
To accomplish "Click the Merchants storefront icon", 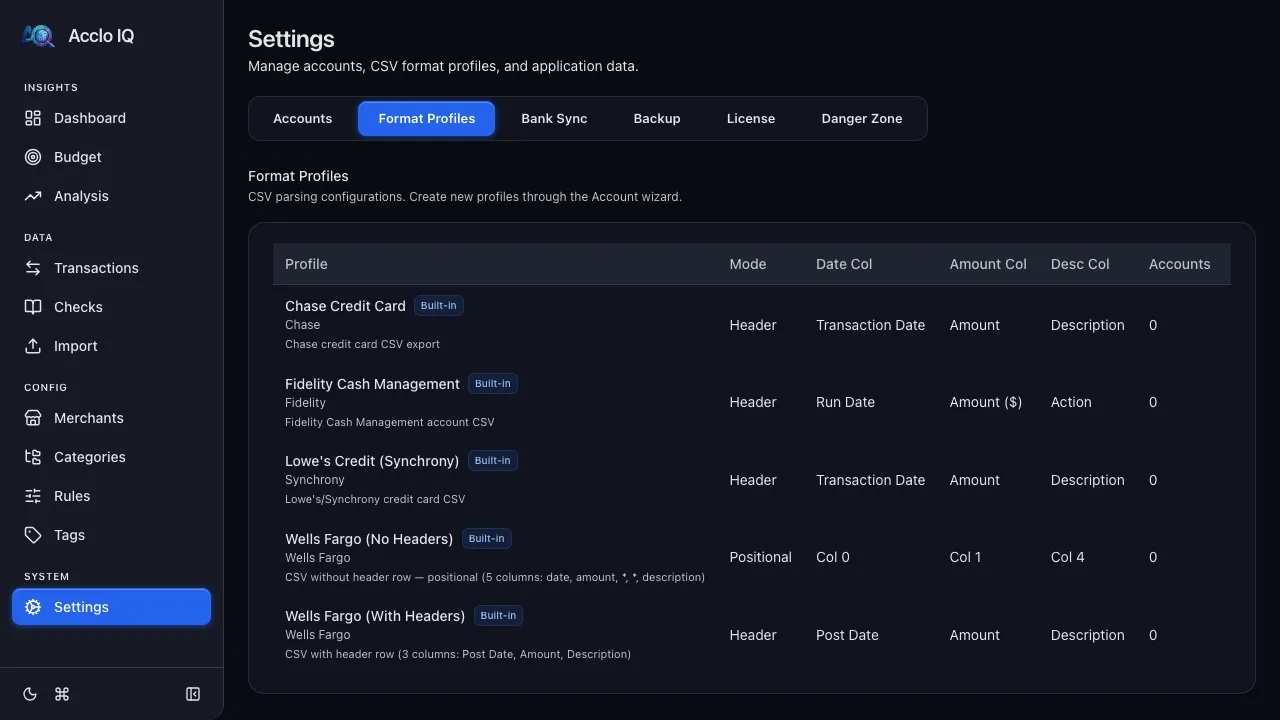I will pyautogui.click(x=33, y=418).
